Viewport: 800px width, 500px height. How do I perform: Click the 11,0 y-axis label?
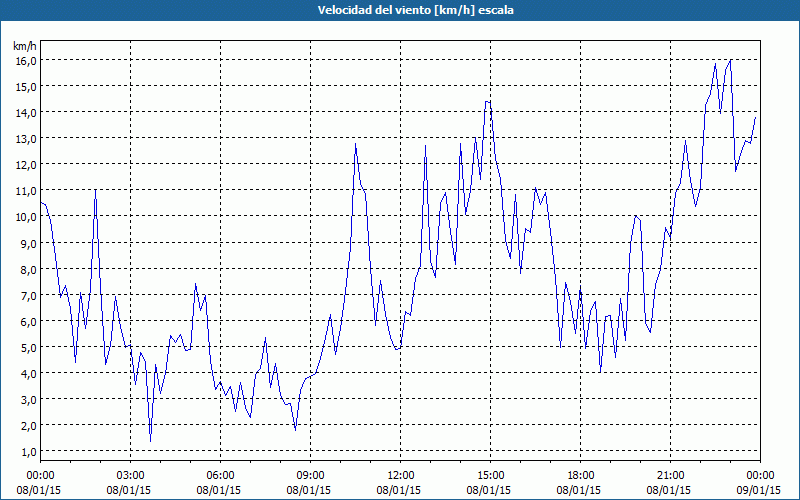click(x=26, y=190)
